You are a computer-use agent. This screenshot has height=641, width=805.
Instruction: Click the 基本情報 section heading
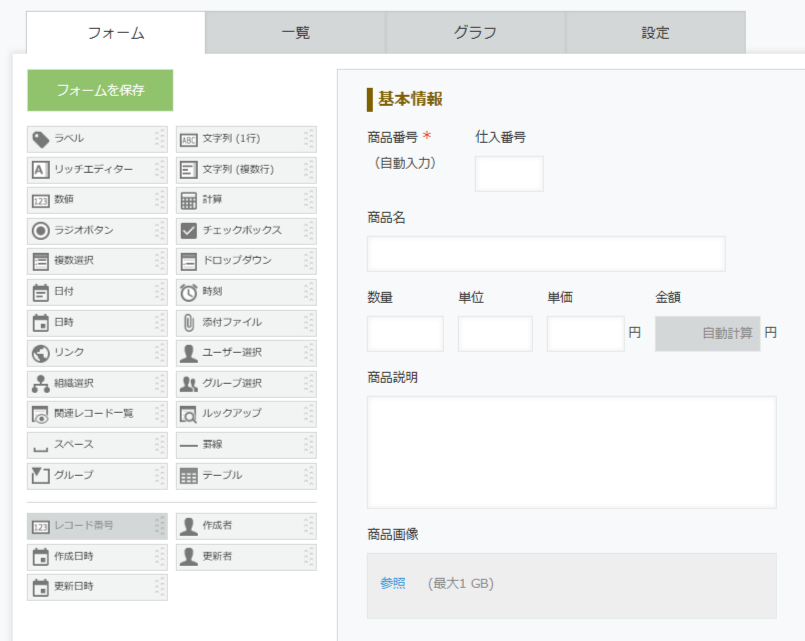[410, 99]
